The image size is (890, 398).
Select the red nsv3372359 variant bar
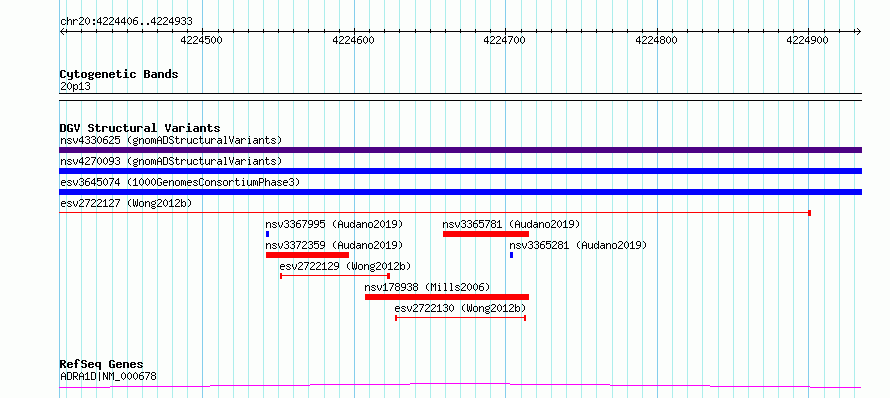pyautogui.click(x=307, y=255)
